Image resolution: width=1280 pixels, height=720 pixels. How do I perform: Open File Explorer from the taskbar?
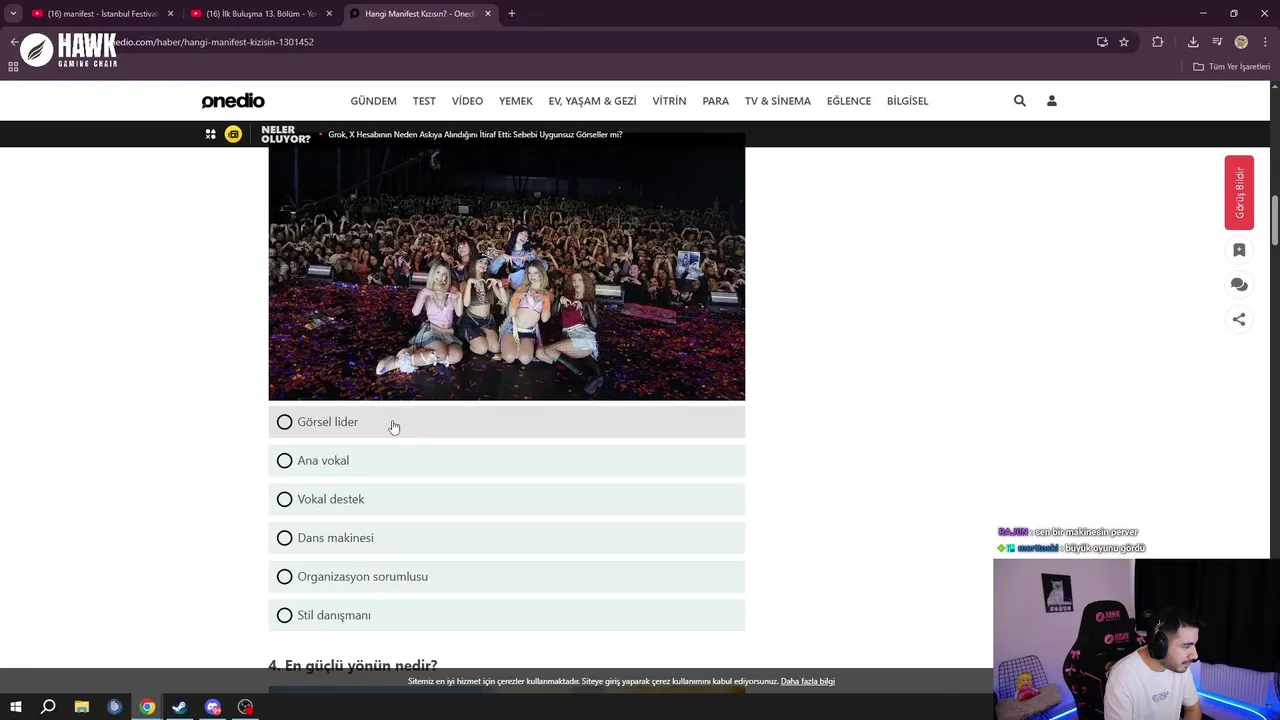82,707
